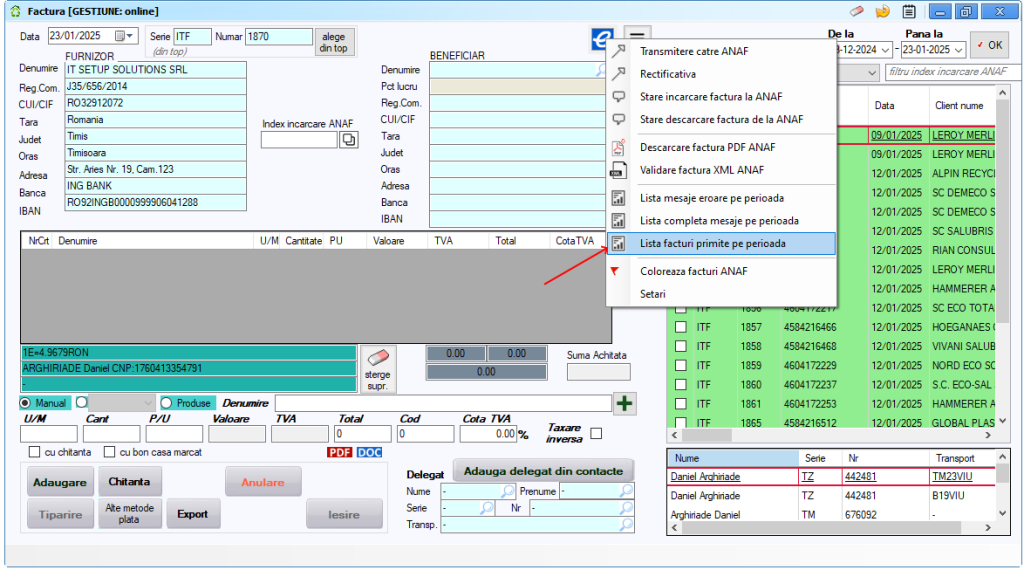Click the Alte metode plata button
The height and width of the screenshot is (570, 1024).
[129, 513]
